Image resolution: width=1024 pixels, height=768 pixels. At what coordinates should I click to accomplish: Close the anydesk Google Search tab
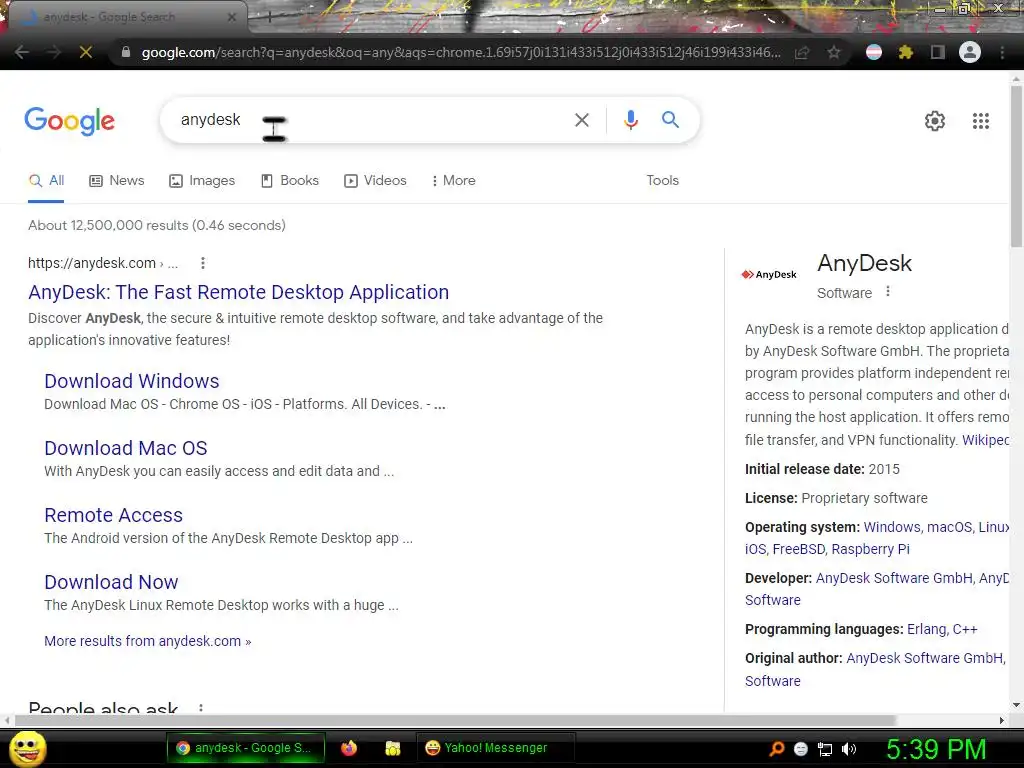coord(232,18)
